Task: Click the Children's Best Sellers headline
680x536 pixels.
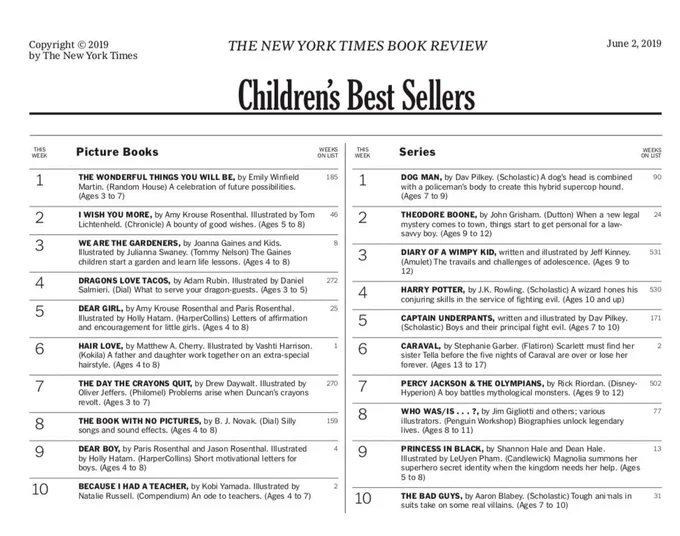Action: pos(356,95)
